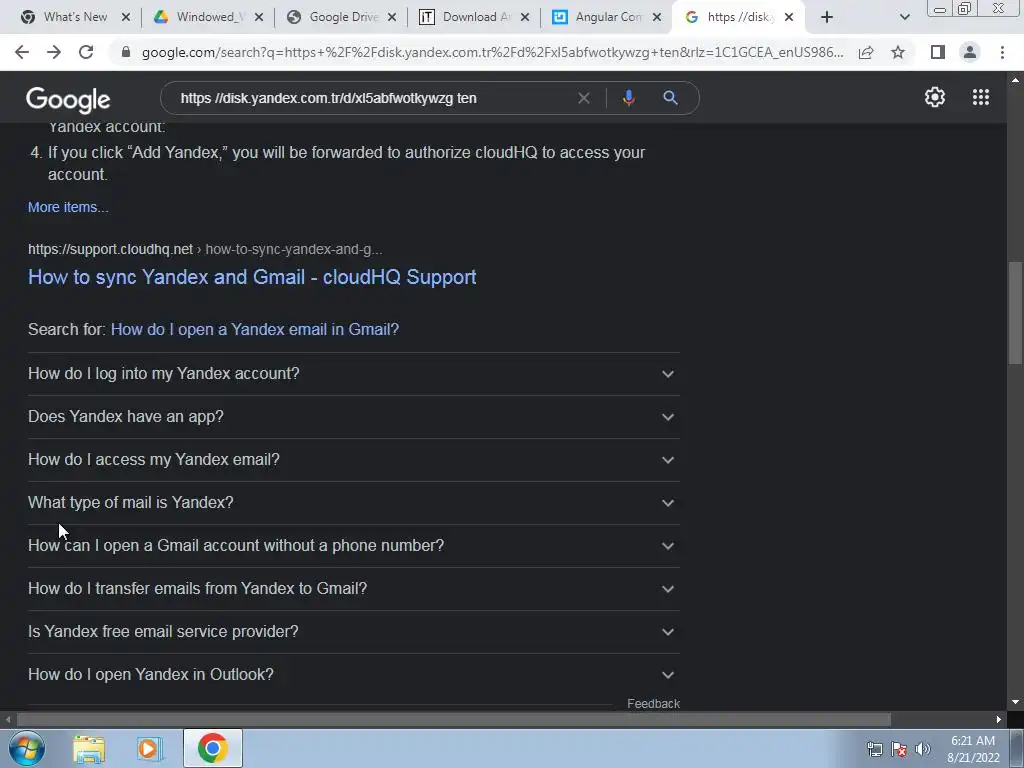Image resolution: width=1024 pixels, height=768 pixels.
Task: Close the What's New tab
Action: click(x=126, y=17)
